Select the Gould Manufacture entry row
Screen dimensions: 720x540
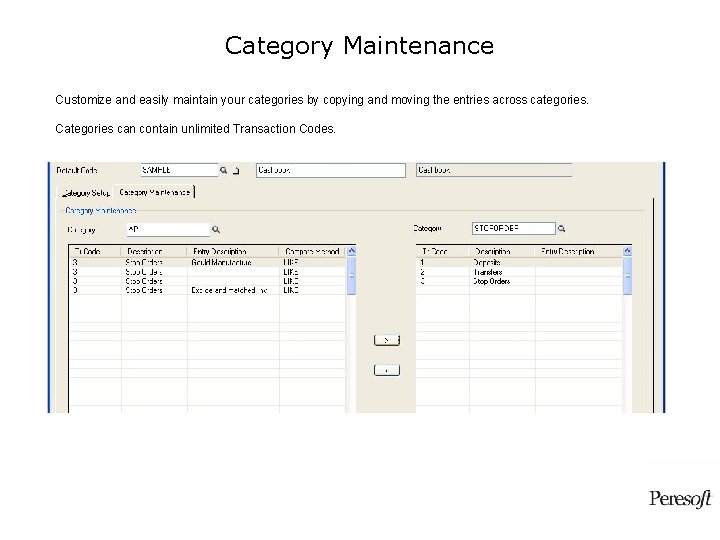pyautogui.click(x=208, y=263)
